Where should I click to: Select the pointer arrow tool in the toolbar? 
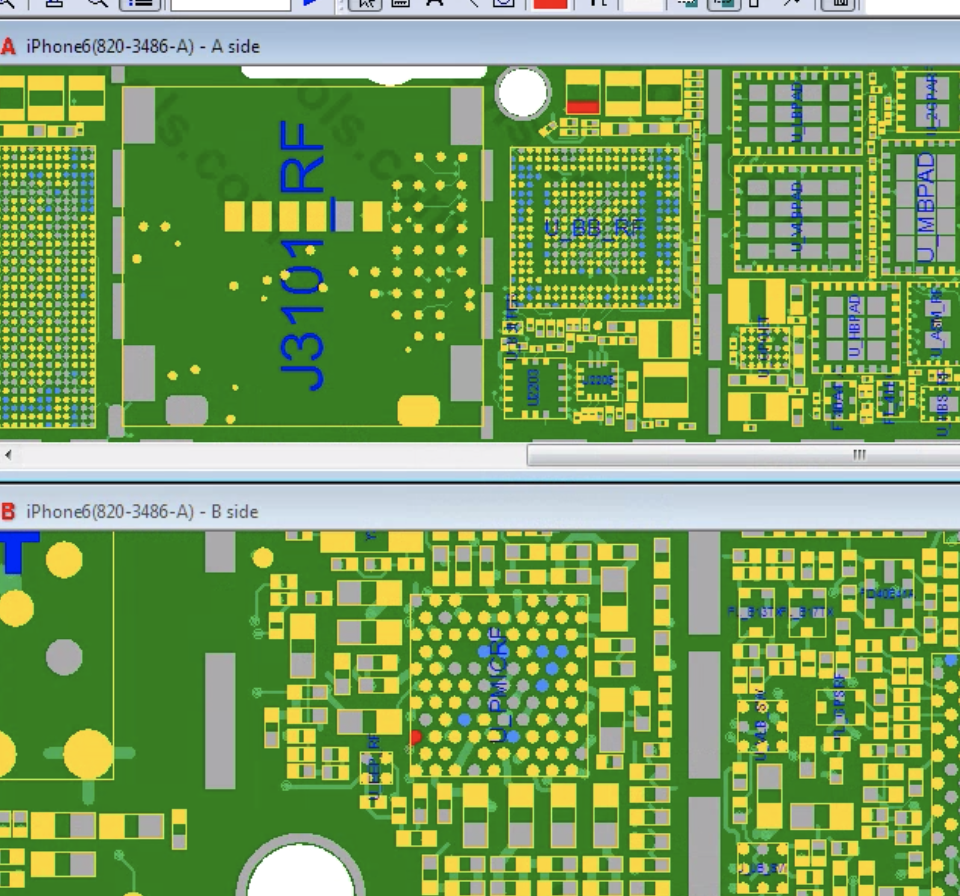point(366,4)
